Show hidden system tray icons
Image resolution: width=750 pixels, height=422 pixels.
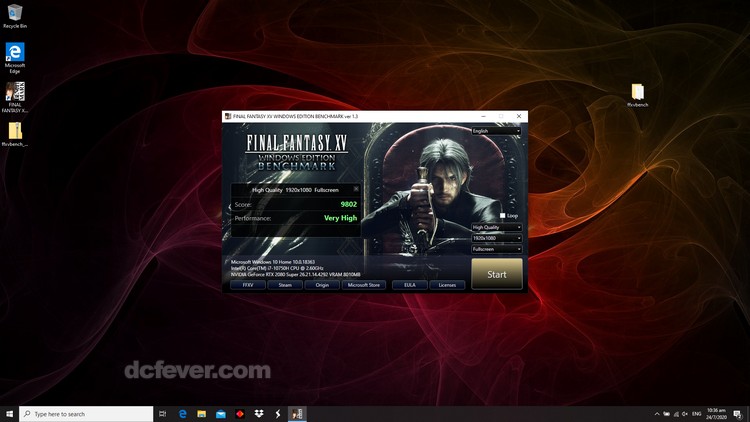click(657, 414)
